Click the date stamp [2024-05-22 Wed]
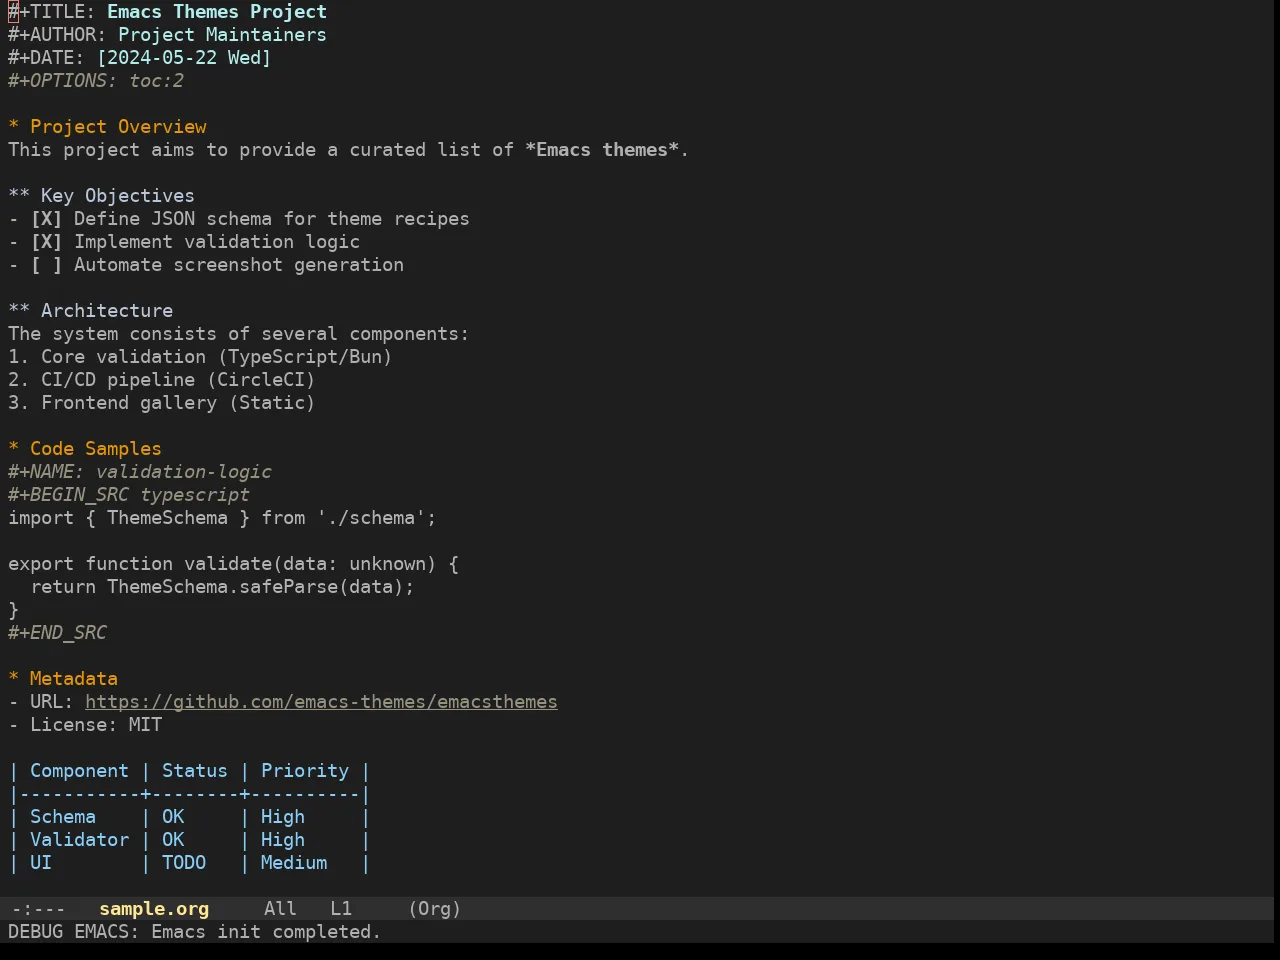The image size is (1280, 960). (184, 58)
